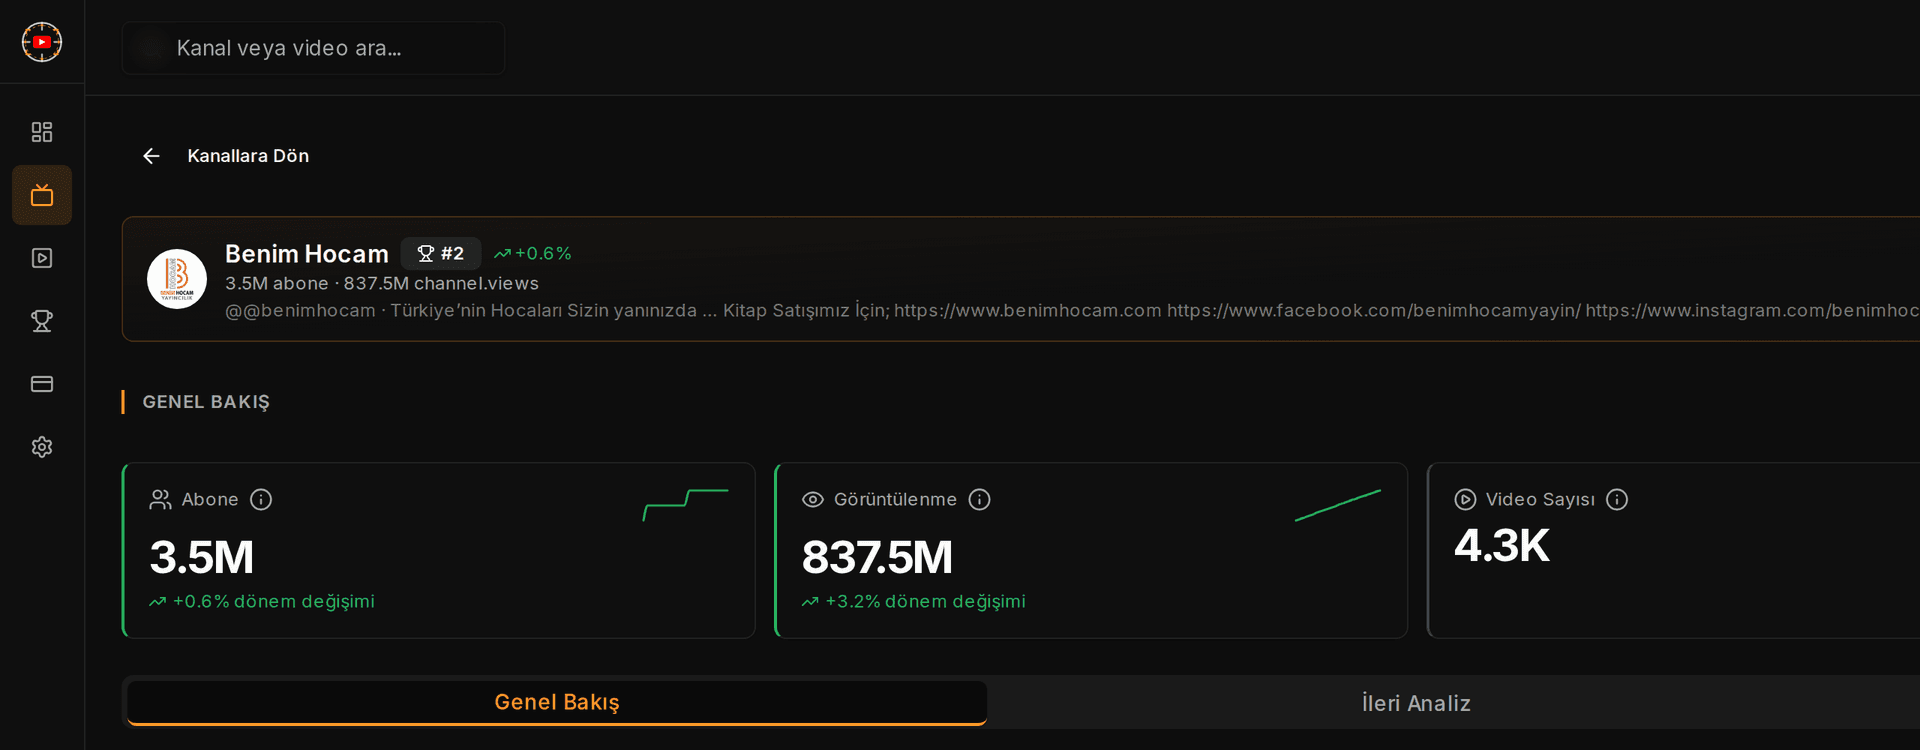1920x750 pixels.
Task: Open the rankings trophy icon in sidebar
Action: click(x=42, y=321)
